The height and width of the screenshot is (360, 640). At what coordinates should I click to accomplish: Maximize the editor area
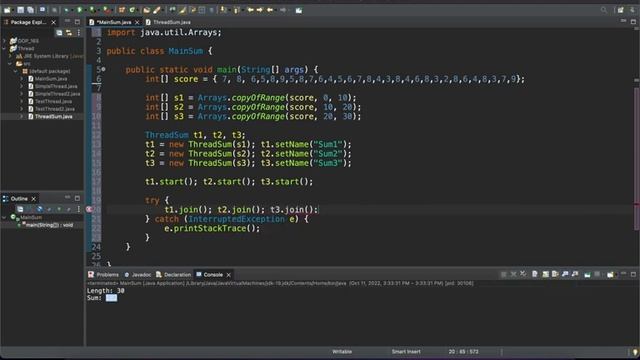[x=633, y=22]
